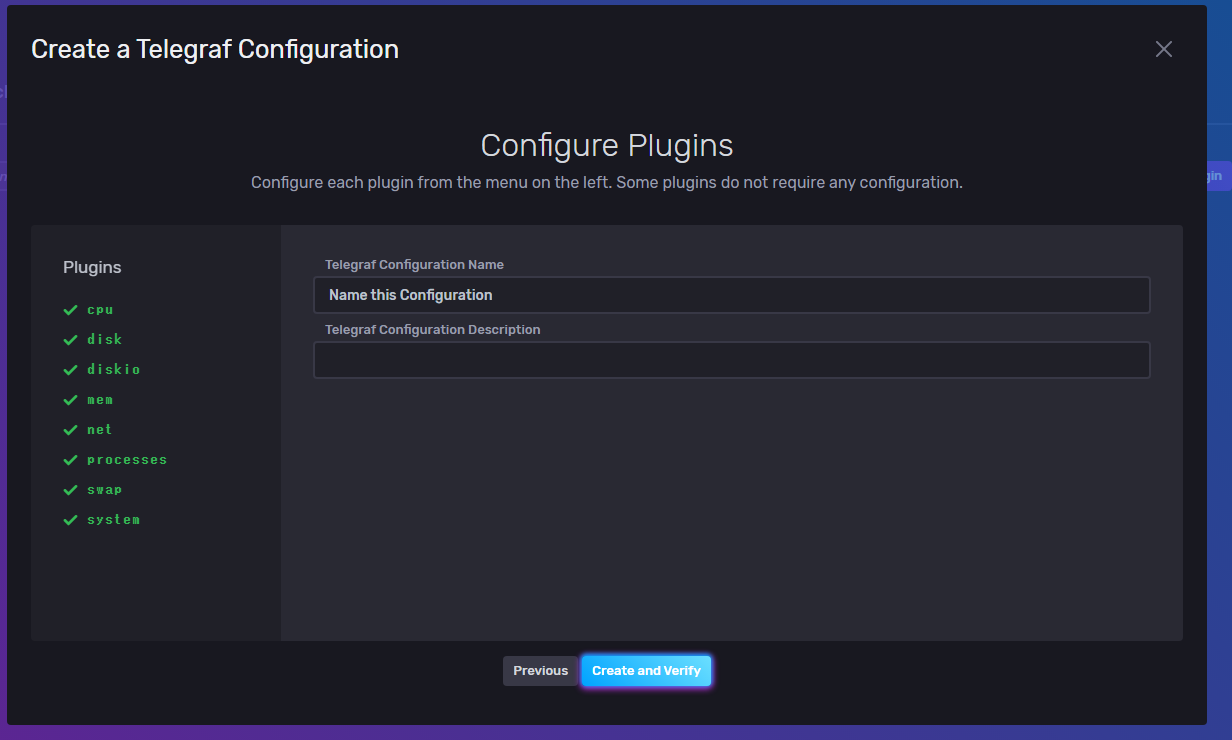Select the processes plugin entry
Screen dimensions: 1232x740
[126, 460]
